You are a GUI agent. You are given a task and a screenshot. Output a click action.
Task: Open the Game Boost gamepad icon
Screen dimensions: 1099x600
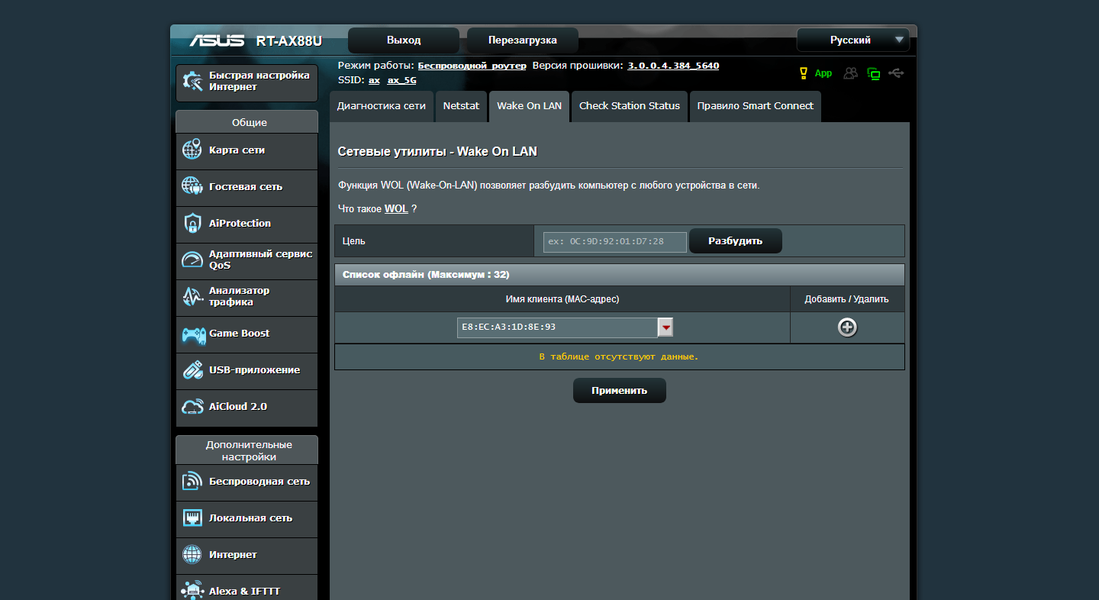coord(193,334)
